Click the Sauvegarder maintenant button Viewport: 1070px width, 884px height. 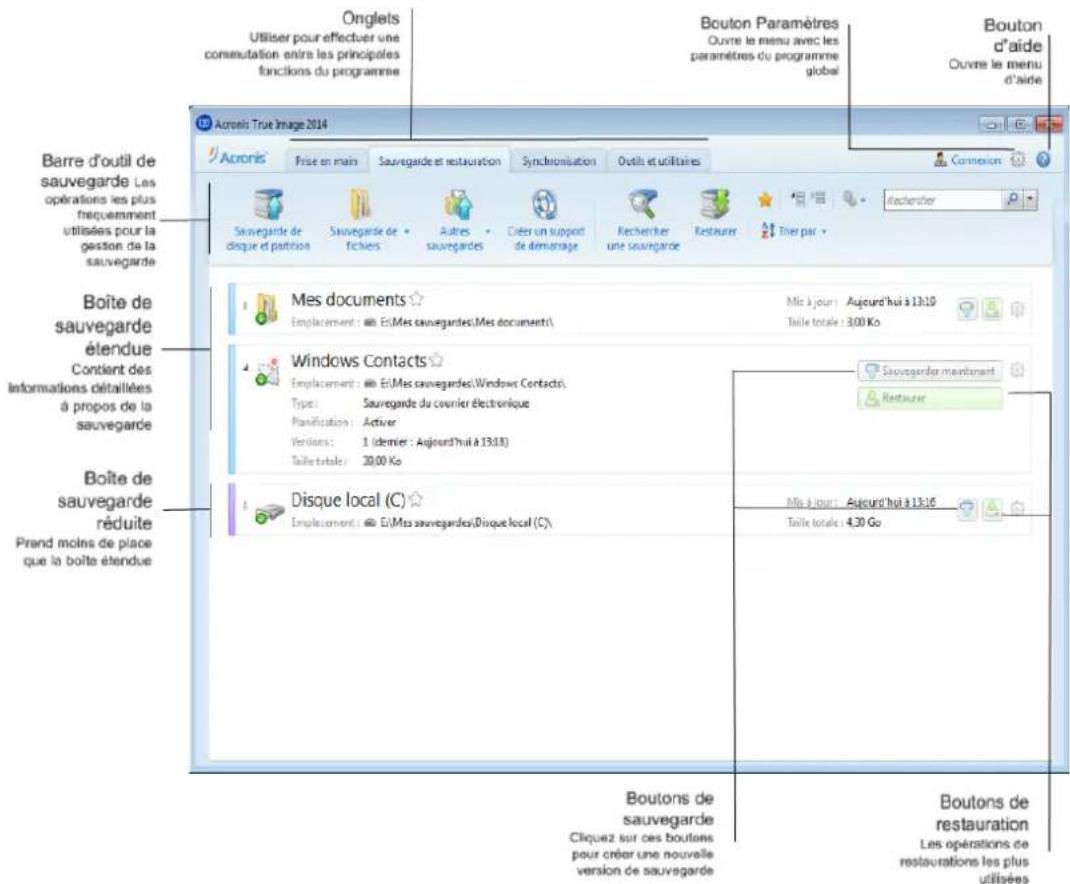point(930,371)
